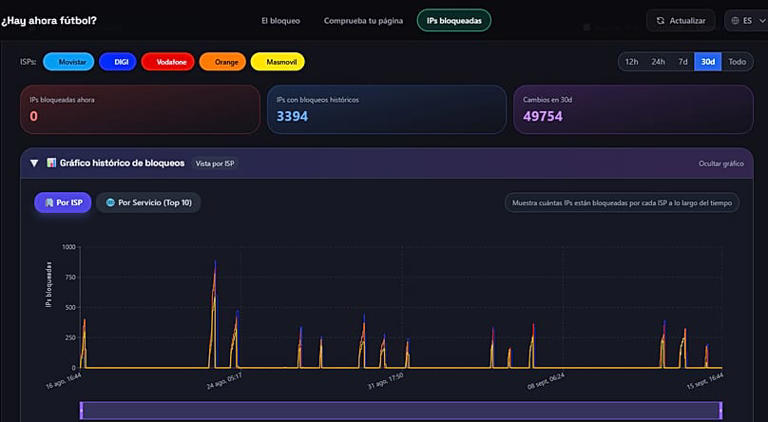Click the 08 sept. 06:24 axis label
Image resolution: width=768 pixels, height=422 pixels.
point(546,380)
